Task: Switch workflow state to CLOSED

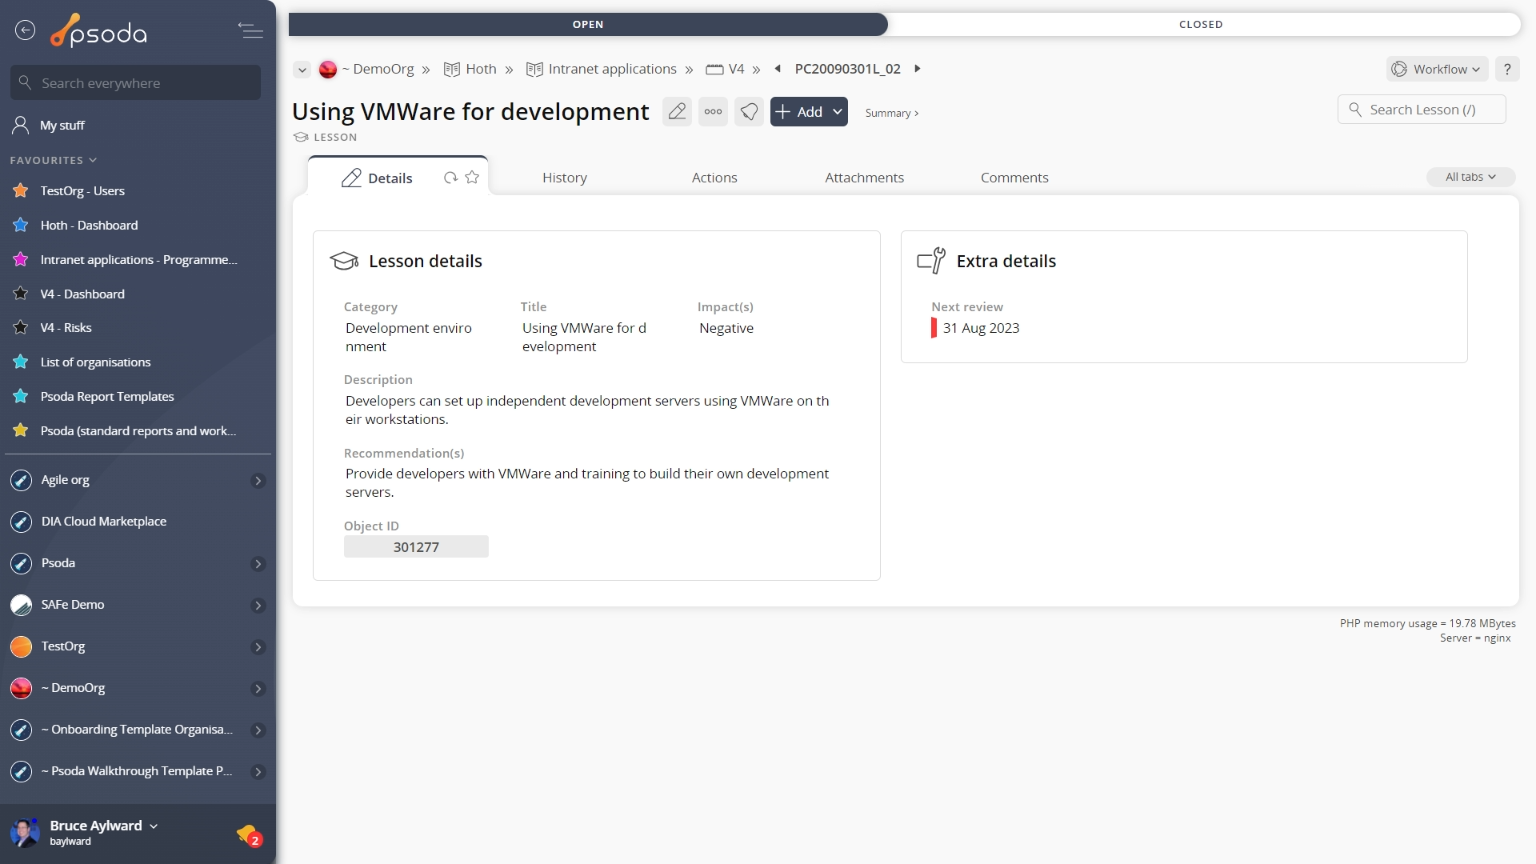Action: (x=1200, y=24)
